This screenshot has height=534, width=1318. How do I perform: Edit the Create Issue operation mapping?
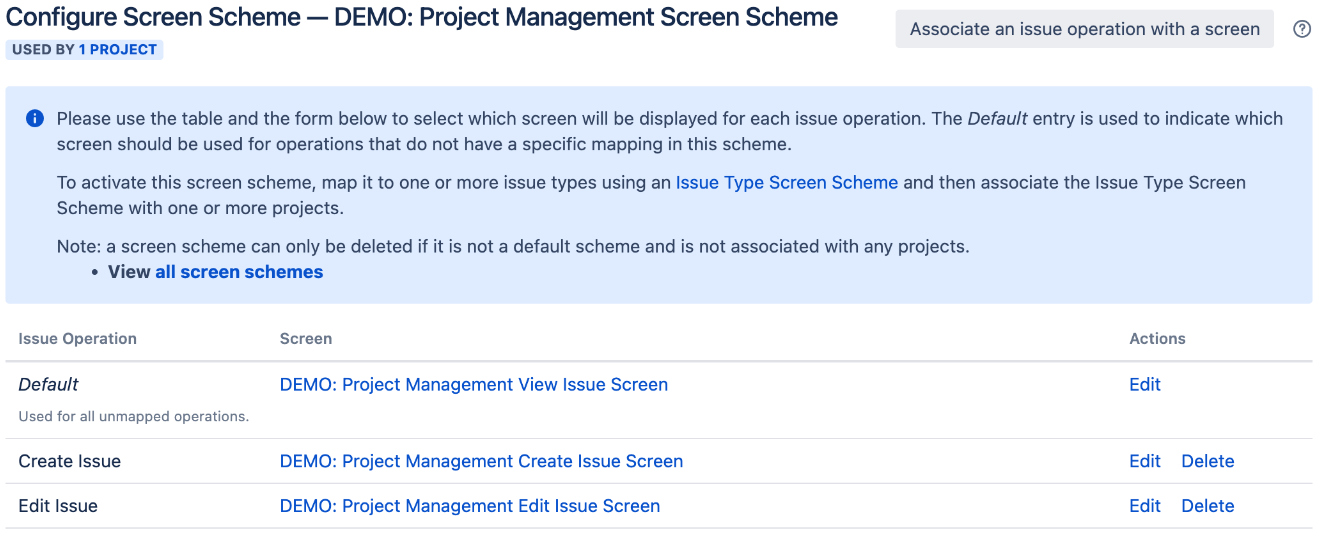[x=1145, y=461]
